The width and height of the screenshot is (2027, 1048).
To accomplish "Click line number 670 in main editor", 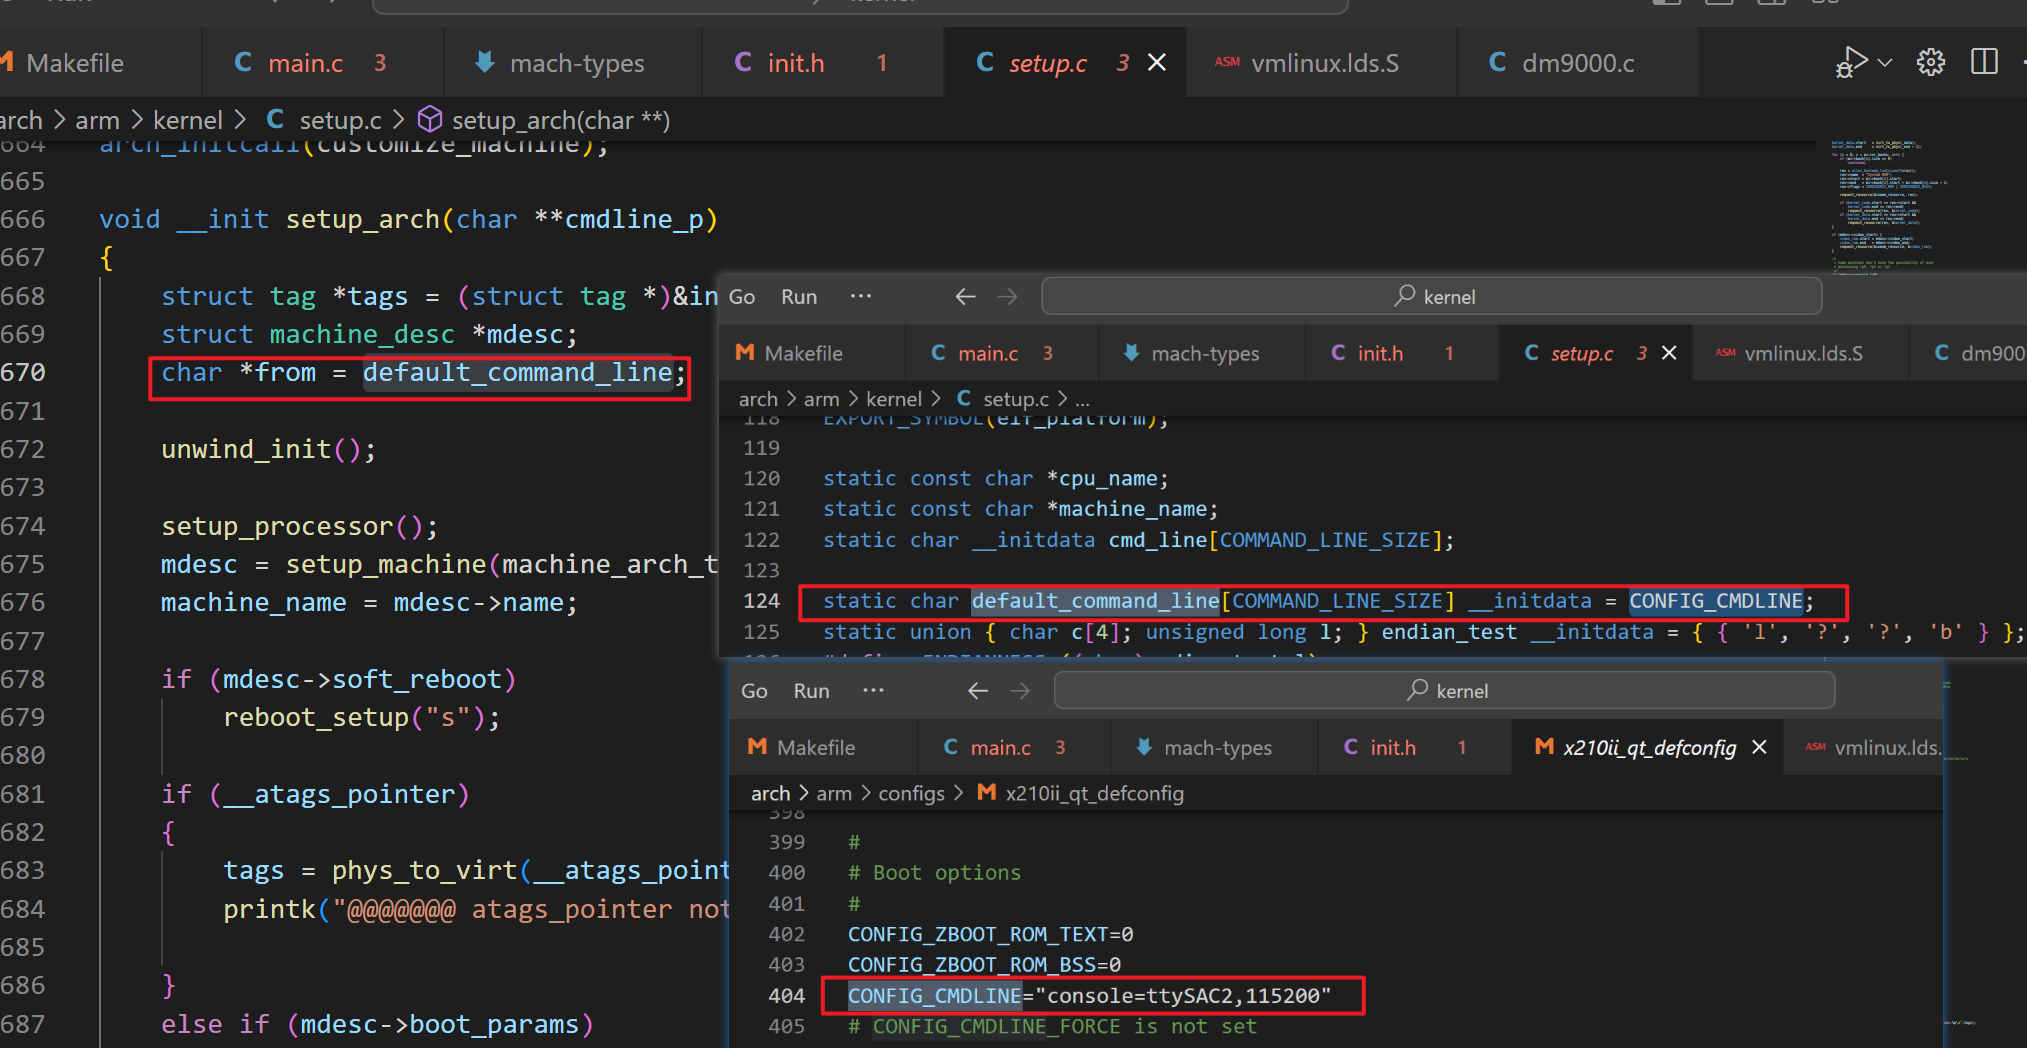I will 23,373.
